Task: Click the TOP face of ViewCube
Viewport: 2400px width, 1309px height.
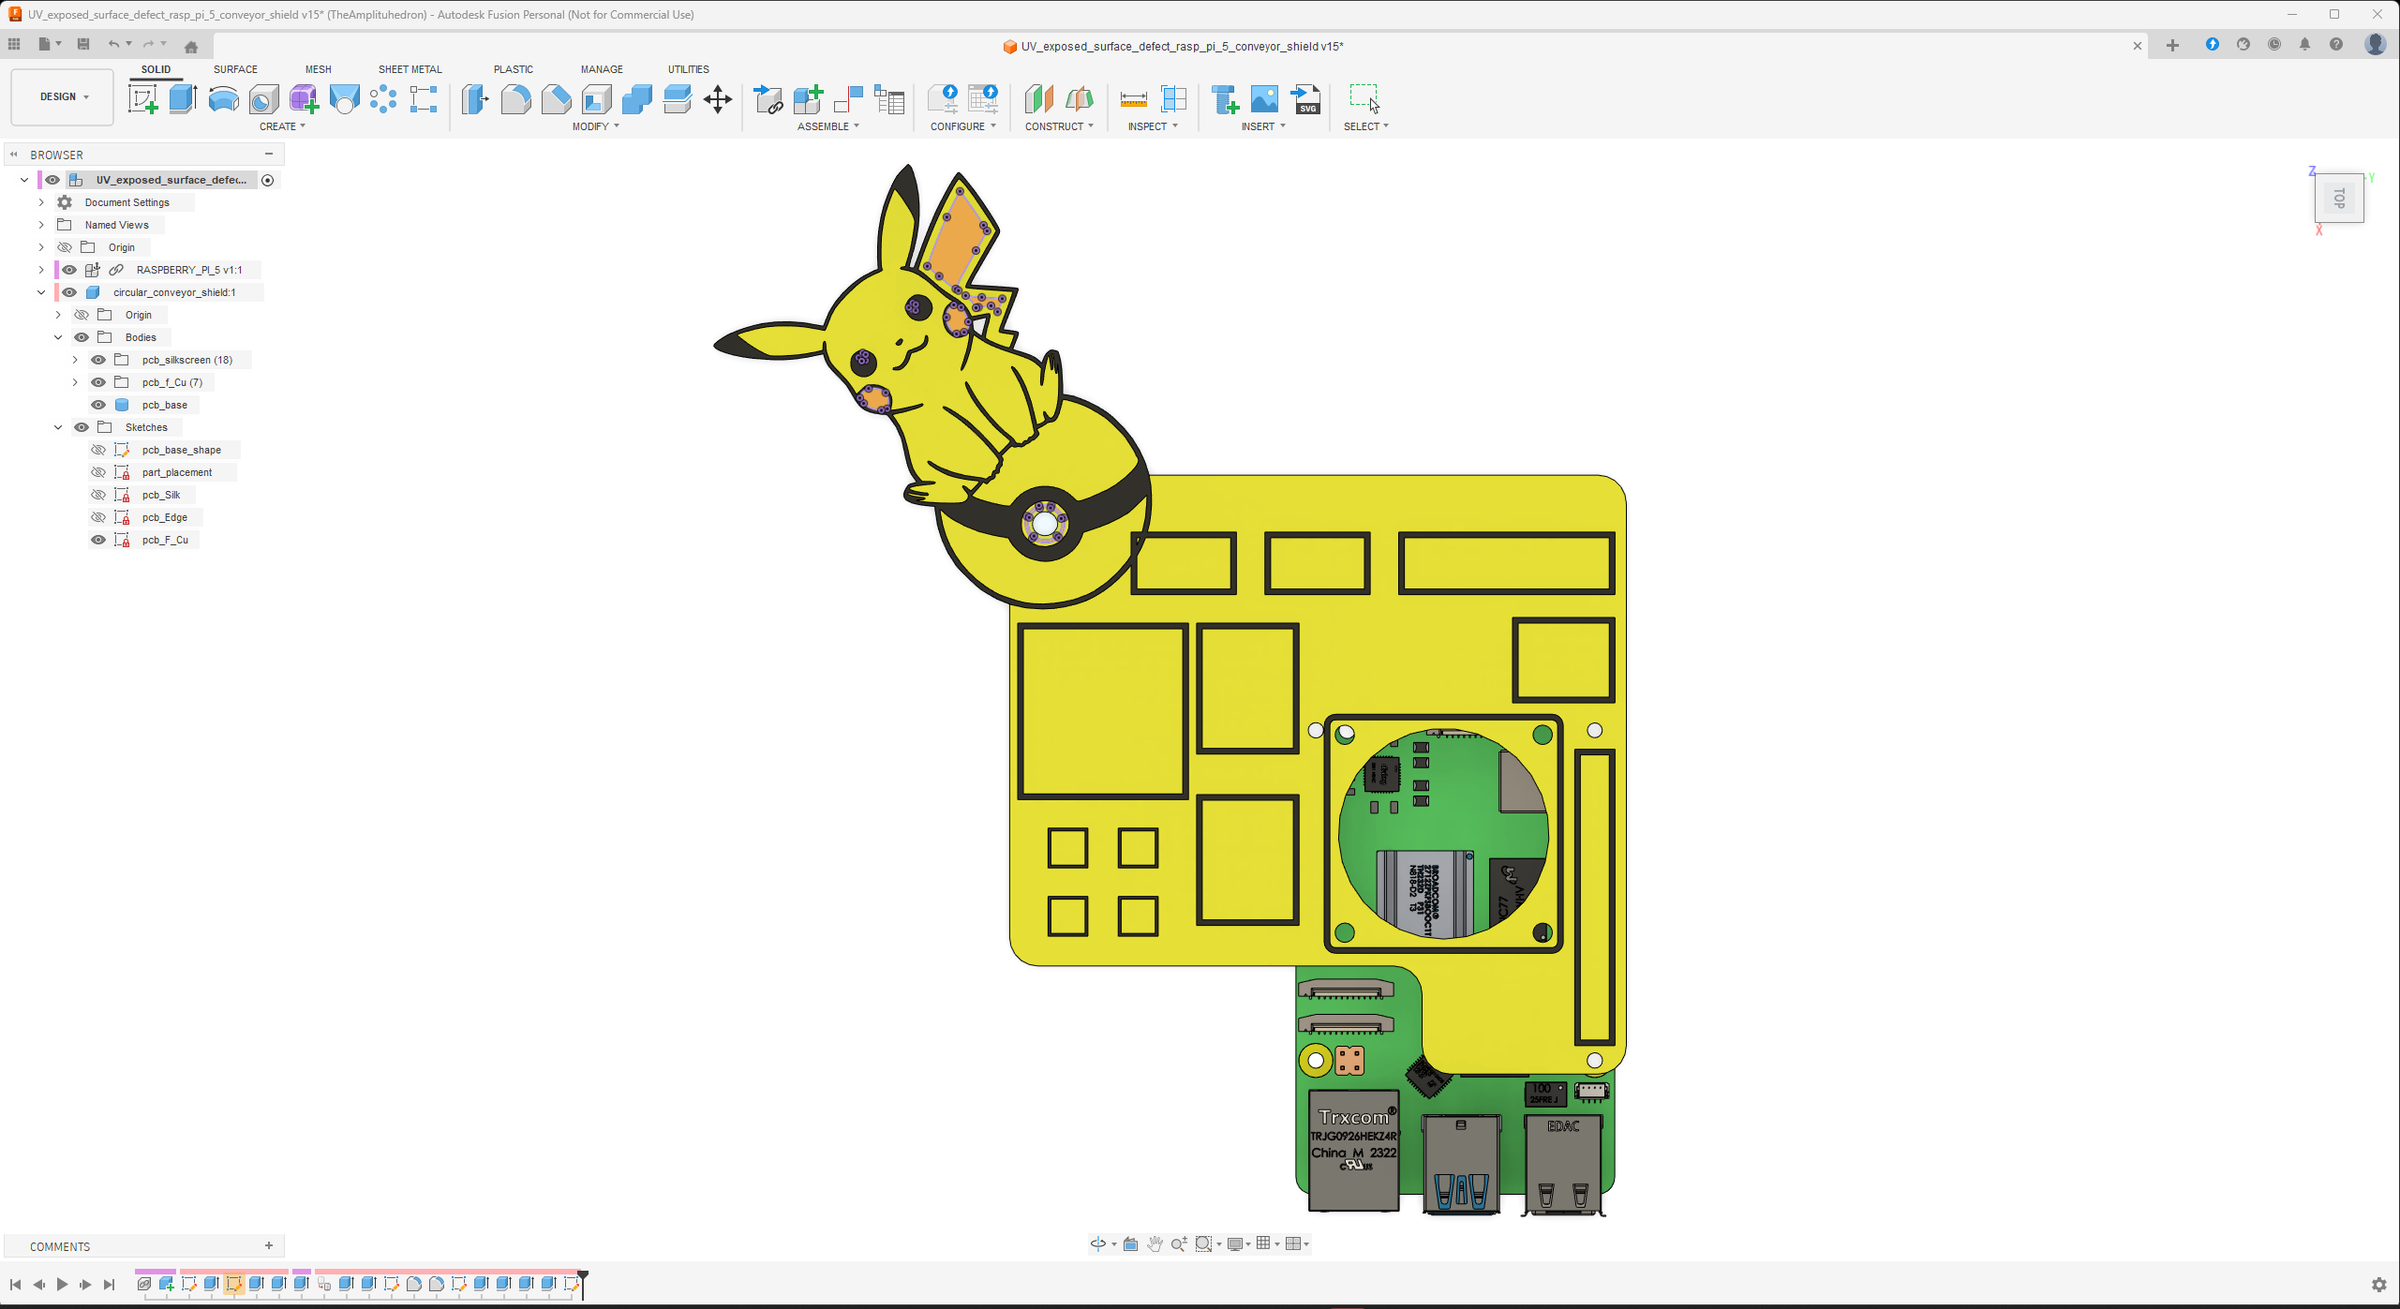Action: coord(2339,198)
